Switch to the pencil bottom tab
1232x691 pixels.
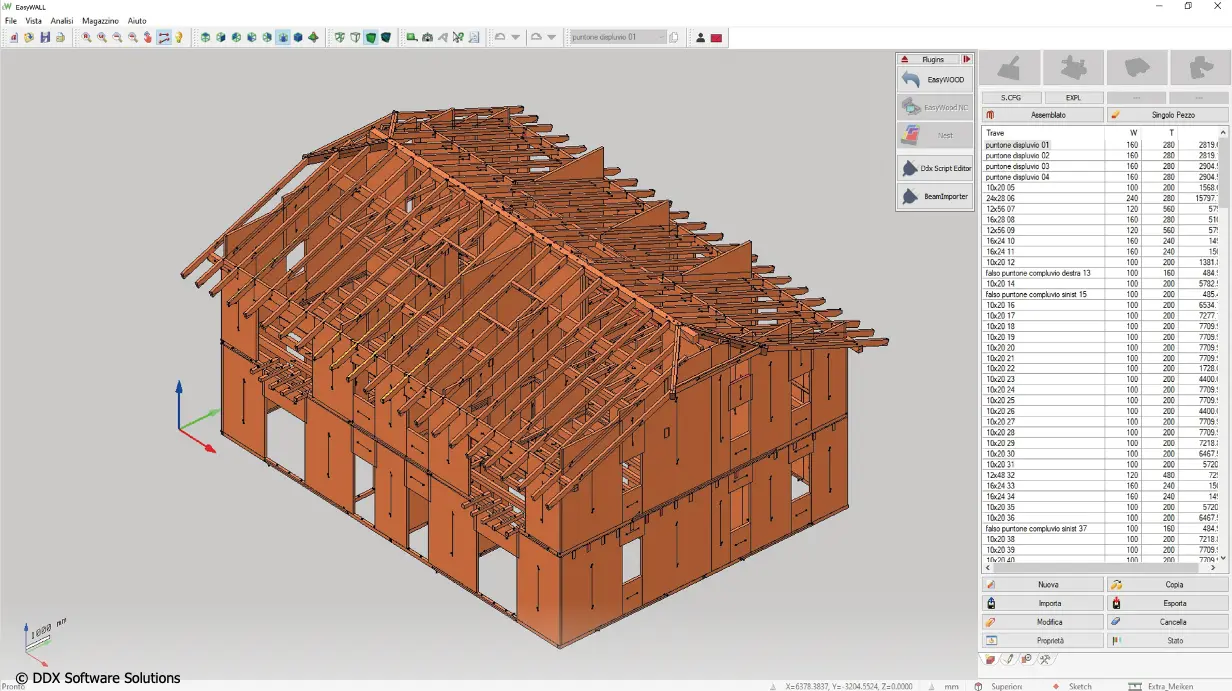(1009, 659)
